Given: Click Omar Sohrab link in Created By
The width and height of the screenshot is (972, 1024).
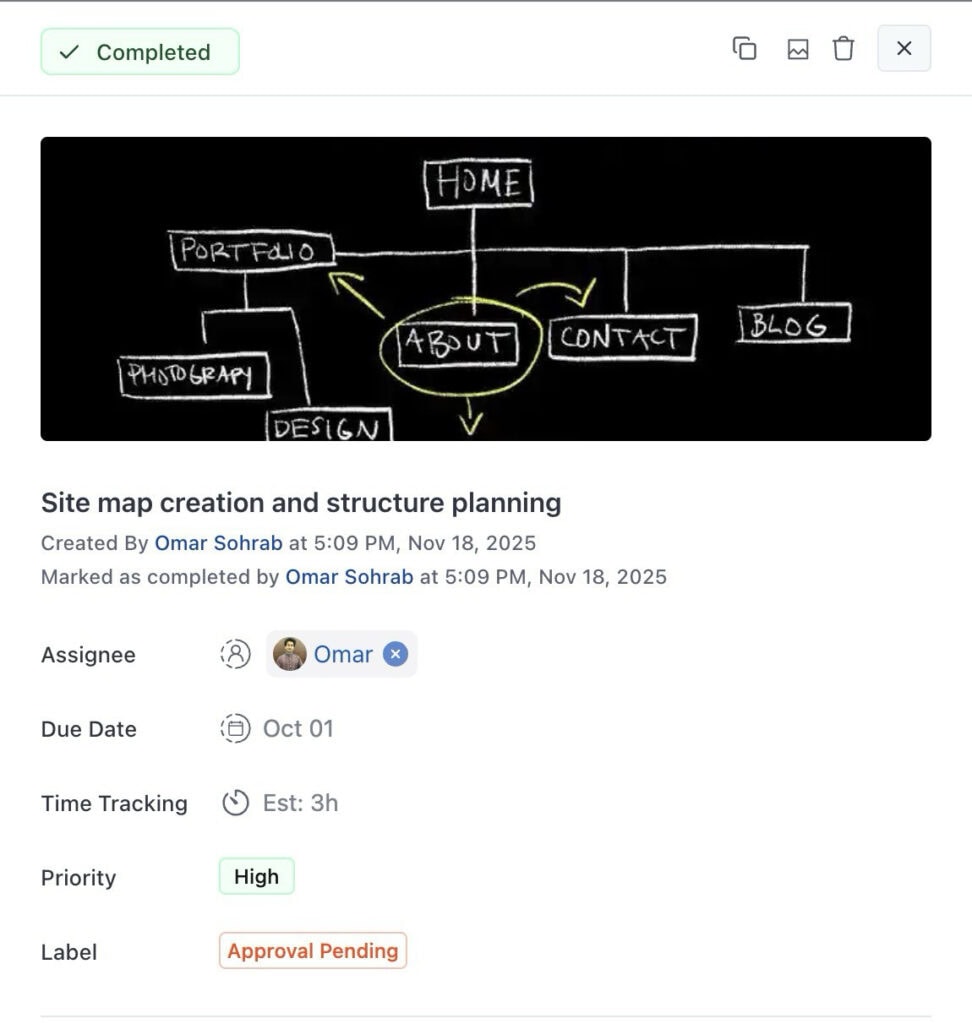Looking at the screenshot, I should point(218,543).
